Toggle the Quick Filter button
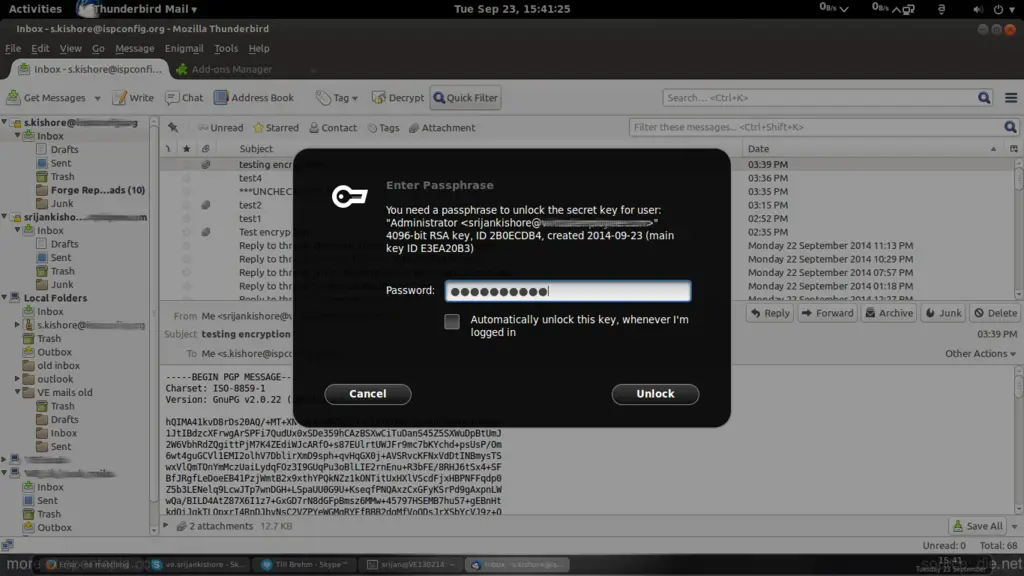 466,97
